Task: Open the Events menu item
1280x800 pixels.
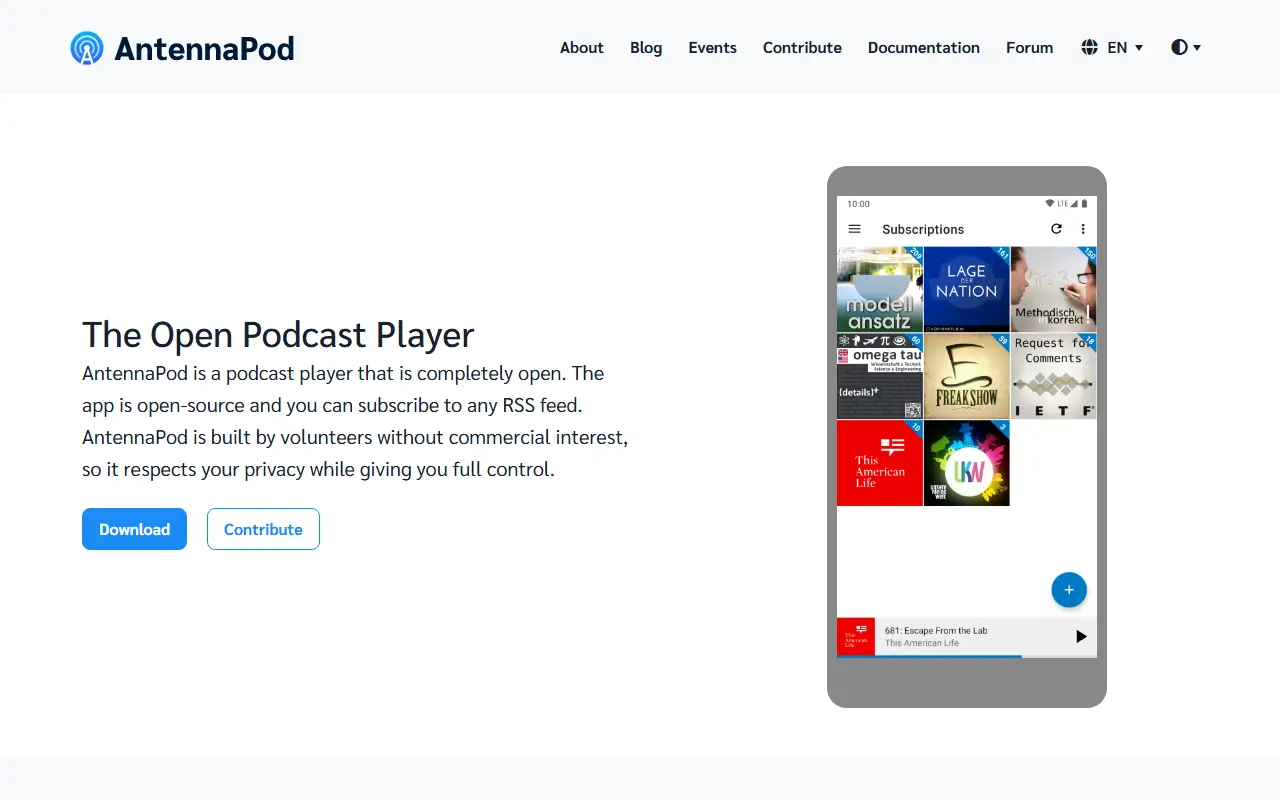Action: (712, 47)
